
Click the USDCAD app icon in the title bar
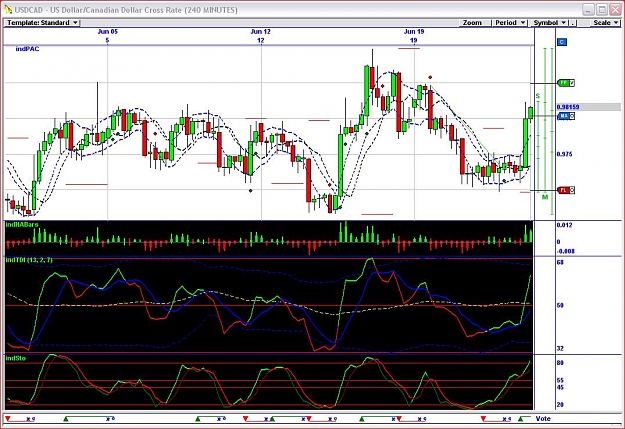8,9
